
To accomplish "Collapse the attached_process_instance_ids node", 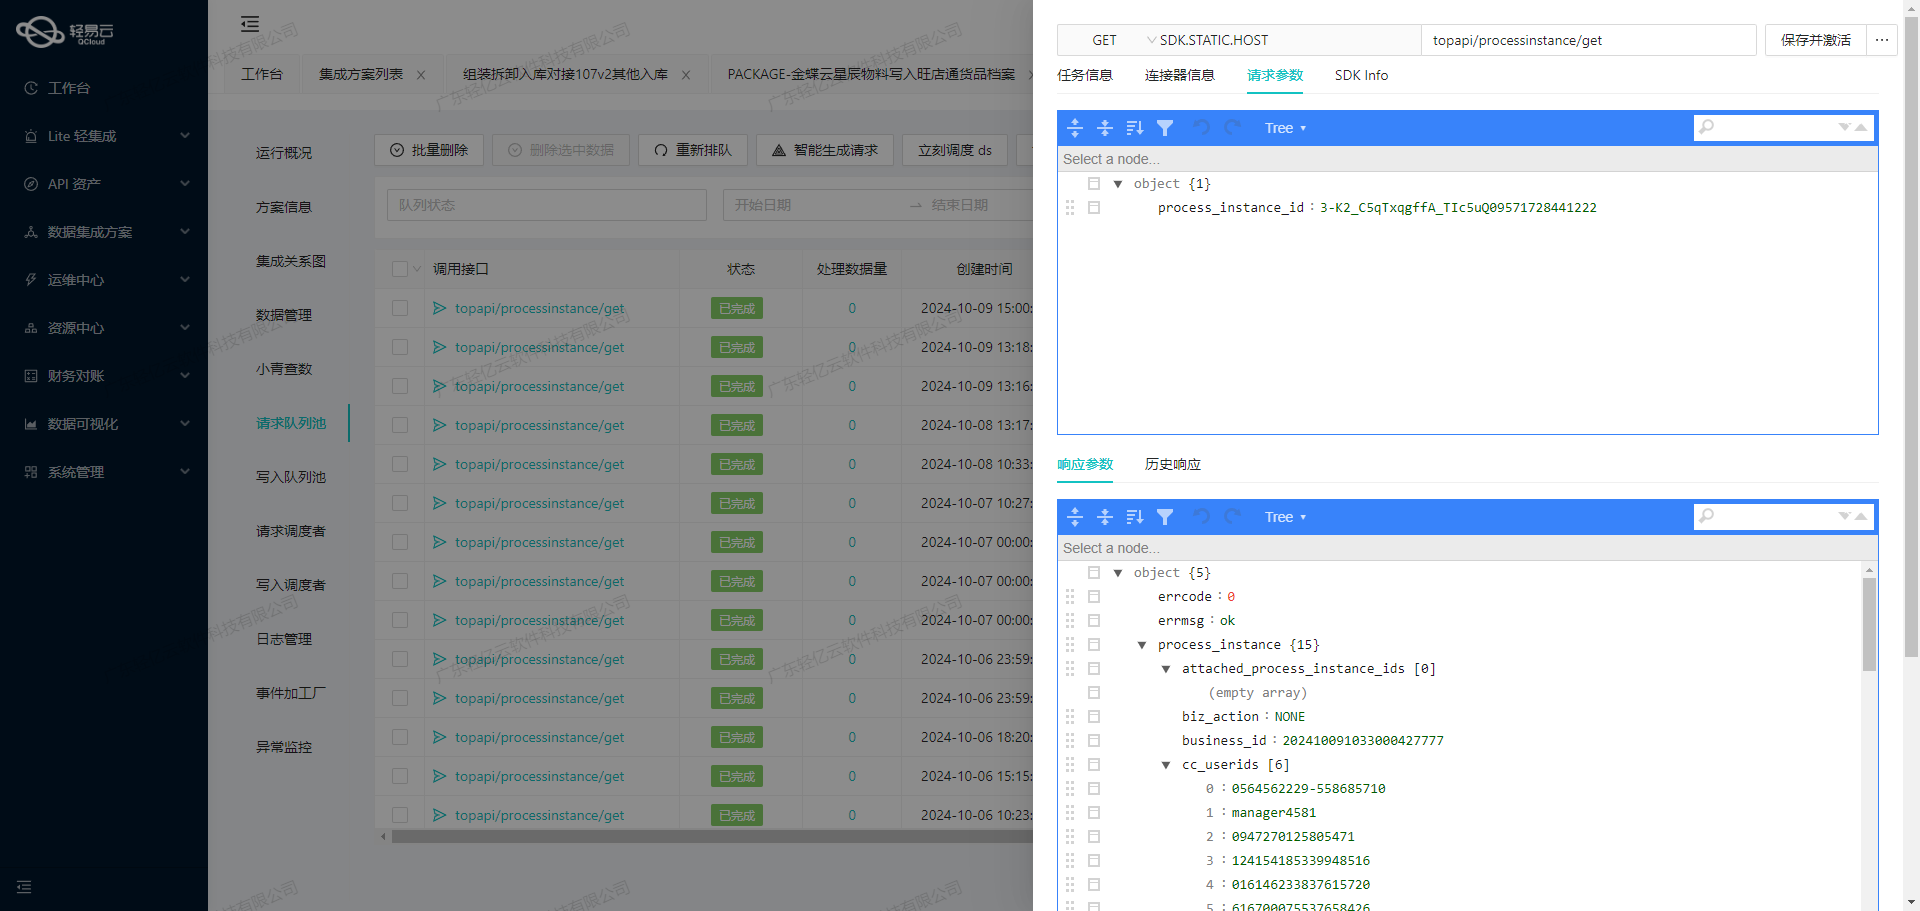I will 1166,669.
